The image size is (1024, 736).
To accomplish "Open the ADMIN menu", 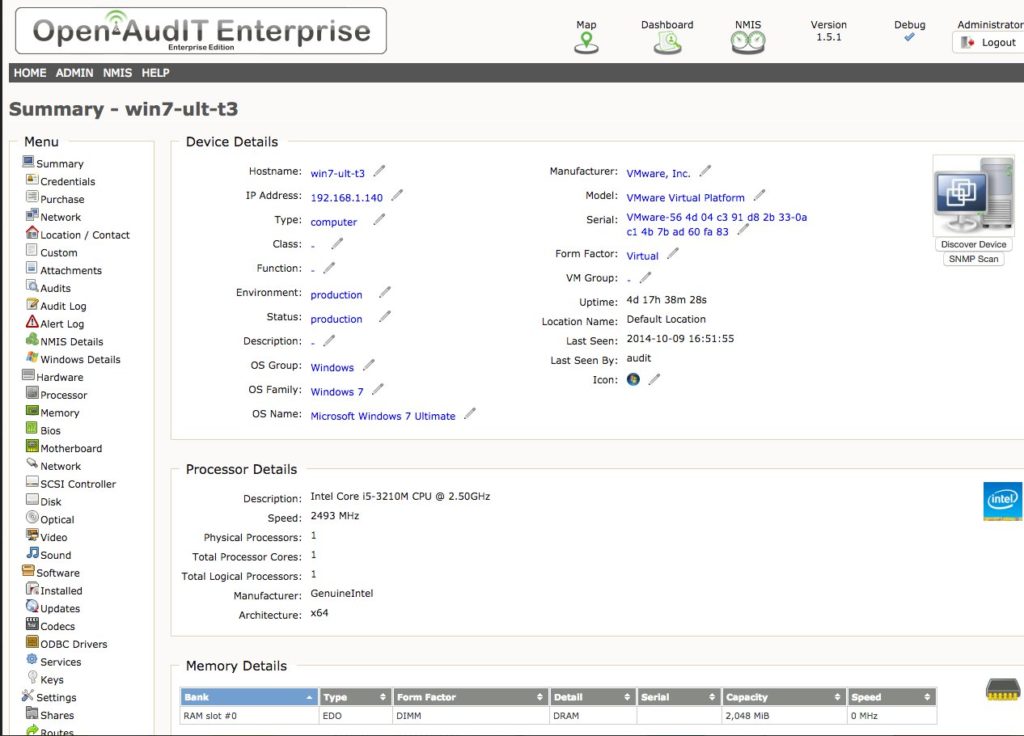I will click(74, 72).
